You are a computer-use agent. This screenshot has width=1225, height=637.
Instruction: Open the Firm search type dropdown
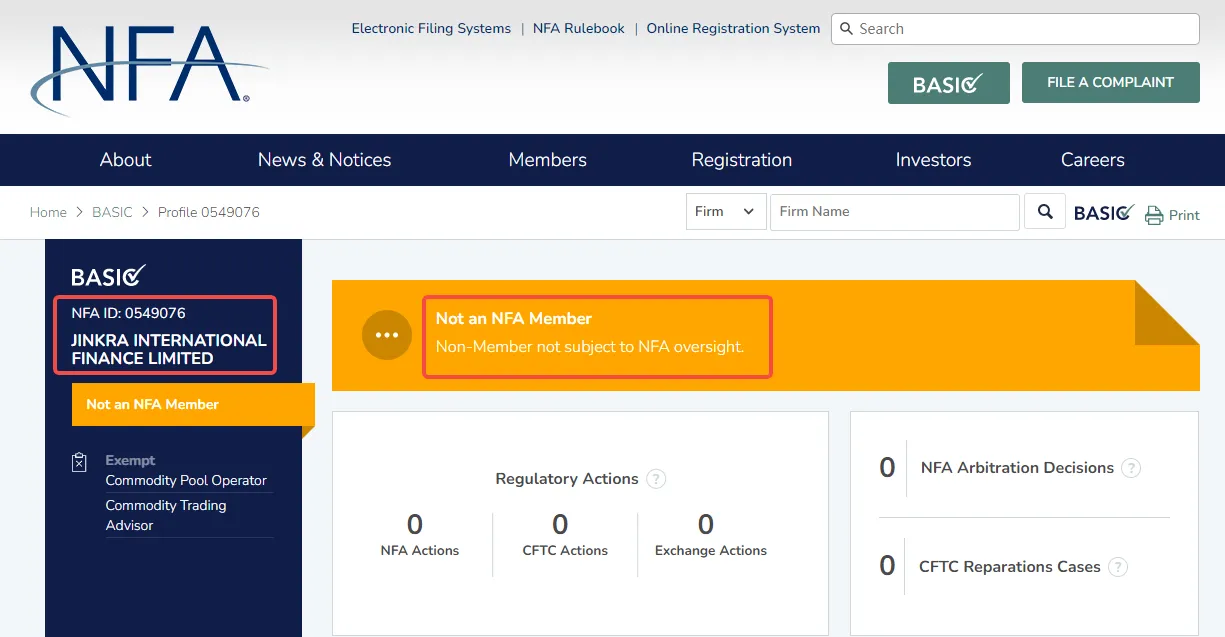[x=726, y=211]
